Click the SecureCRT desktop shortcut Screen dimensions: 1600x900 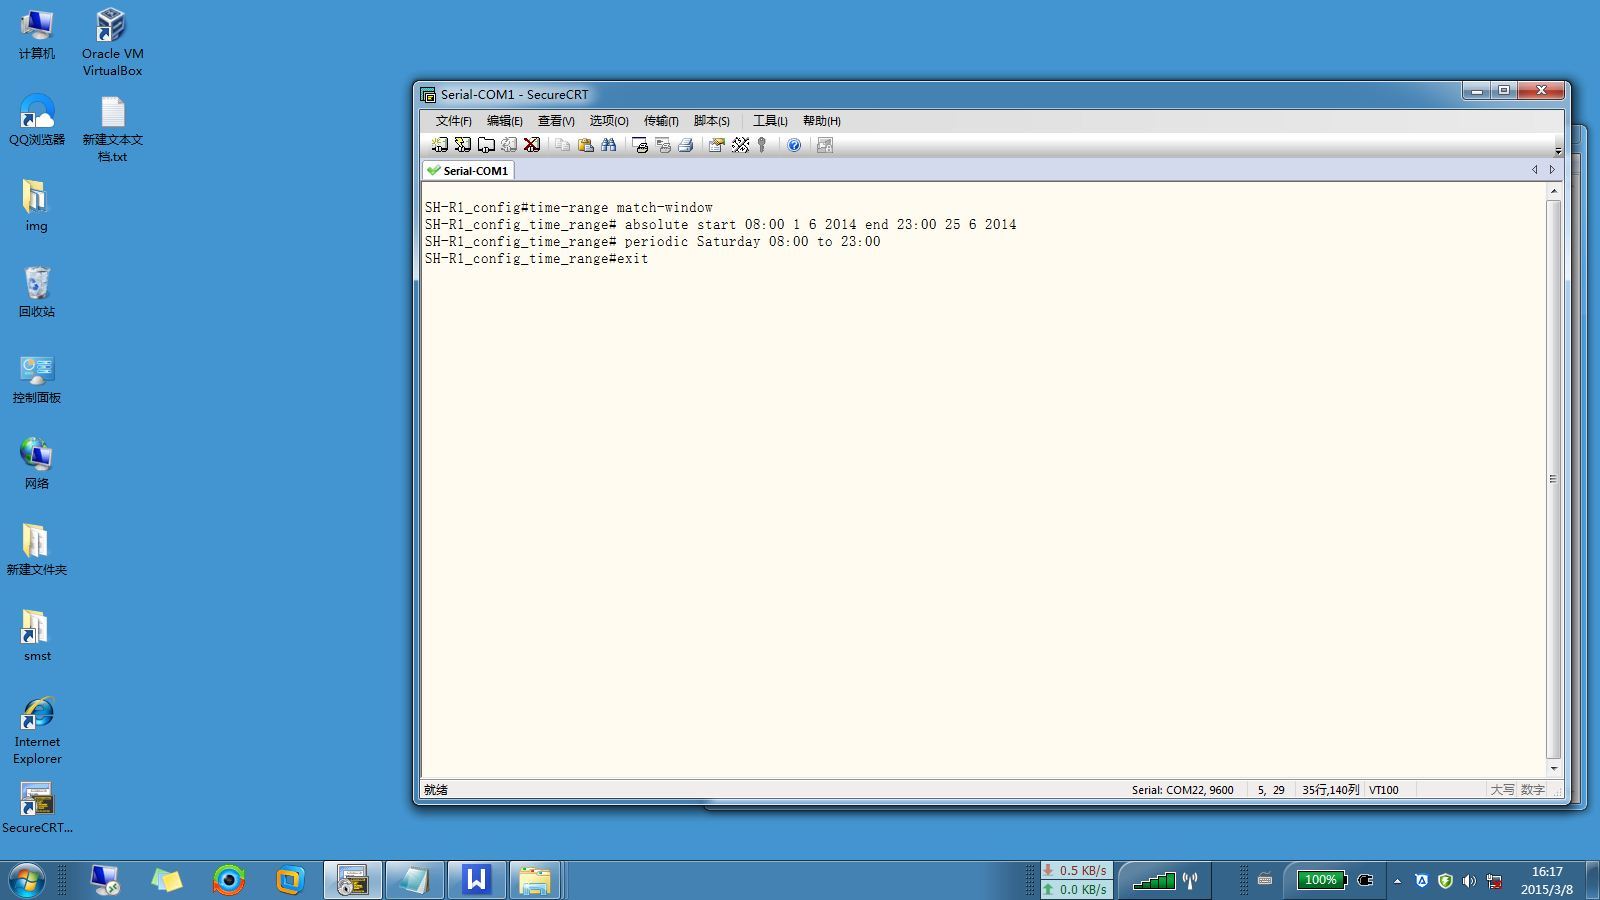(x=37, y=808)
